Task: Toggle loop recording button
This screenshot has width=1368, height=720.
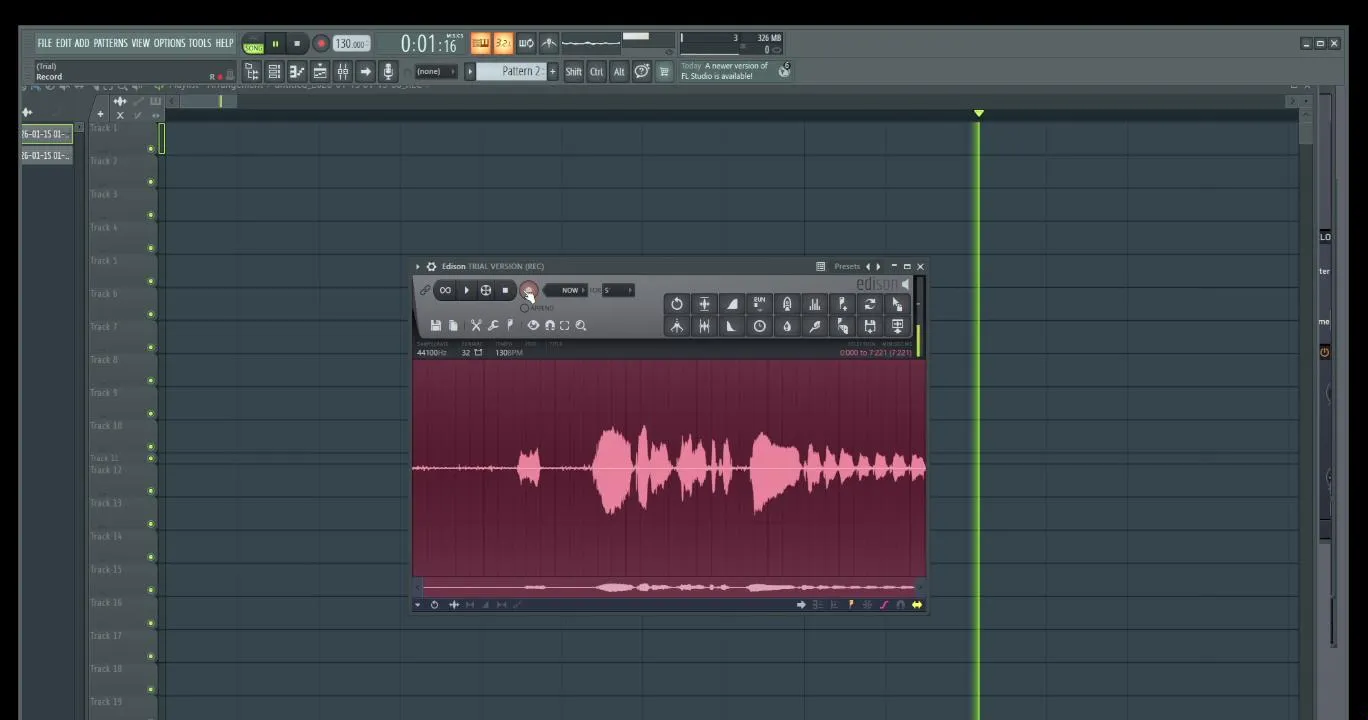Action: click(x=526, y=43)
